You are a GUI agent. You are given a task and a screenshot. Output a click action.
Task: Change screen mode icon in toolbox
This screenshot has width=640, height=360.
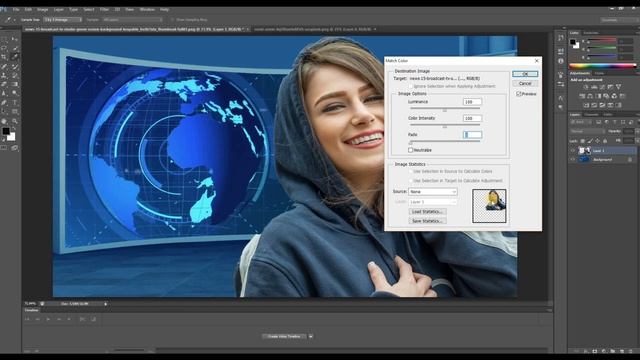tap(15, 147)
